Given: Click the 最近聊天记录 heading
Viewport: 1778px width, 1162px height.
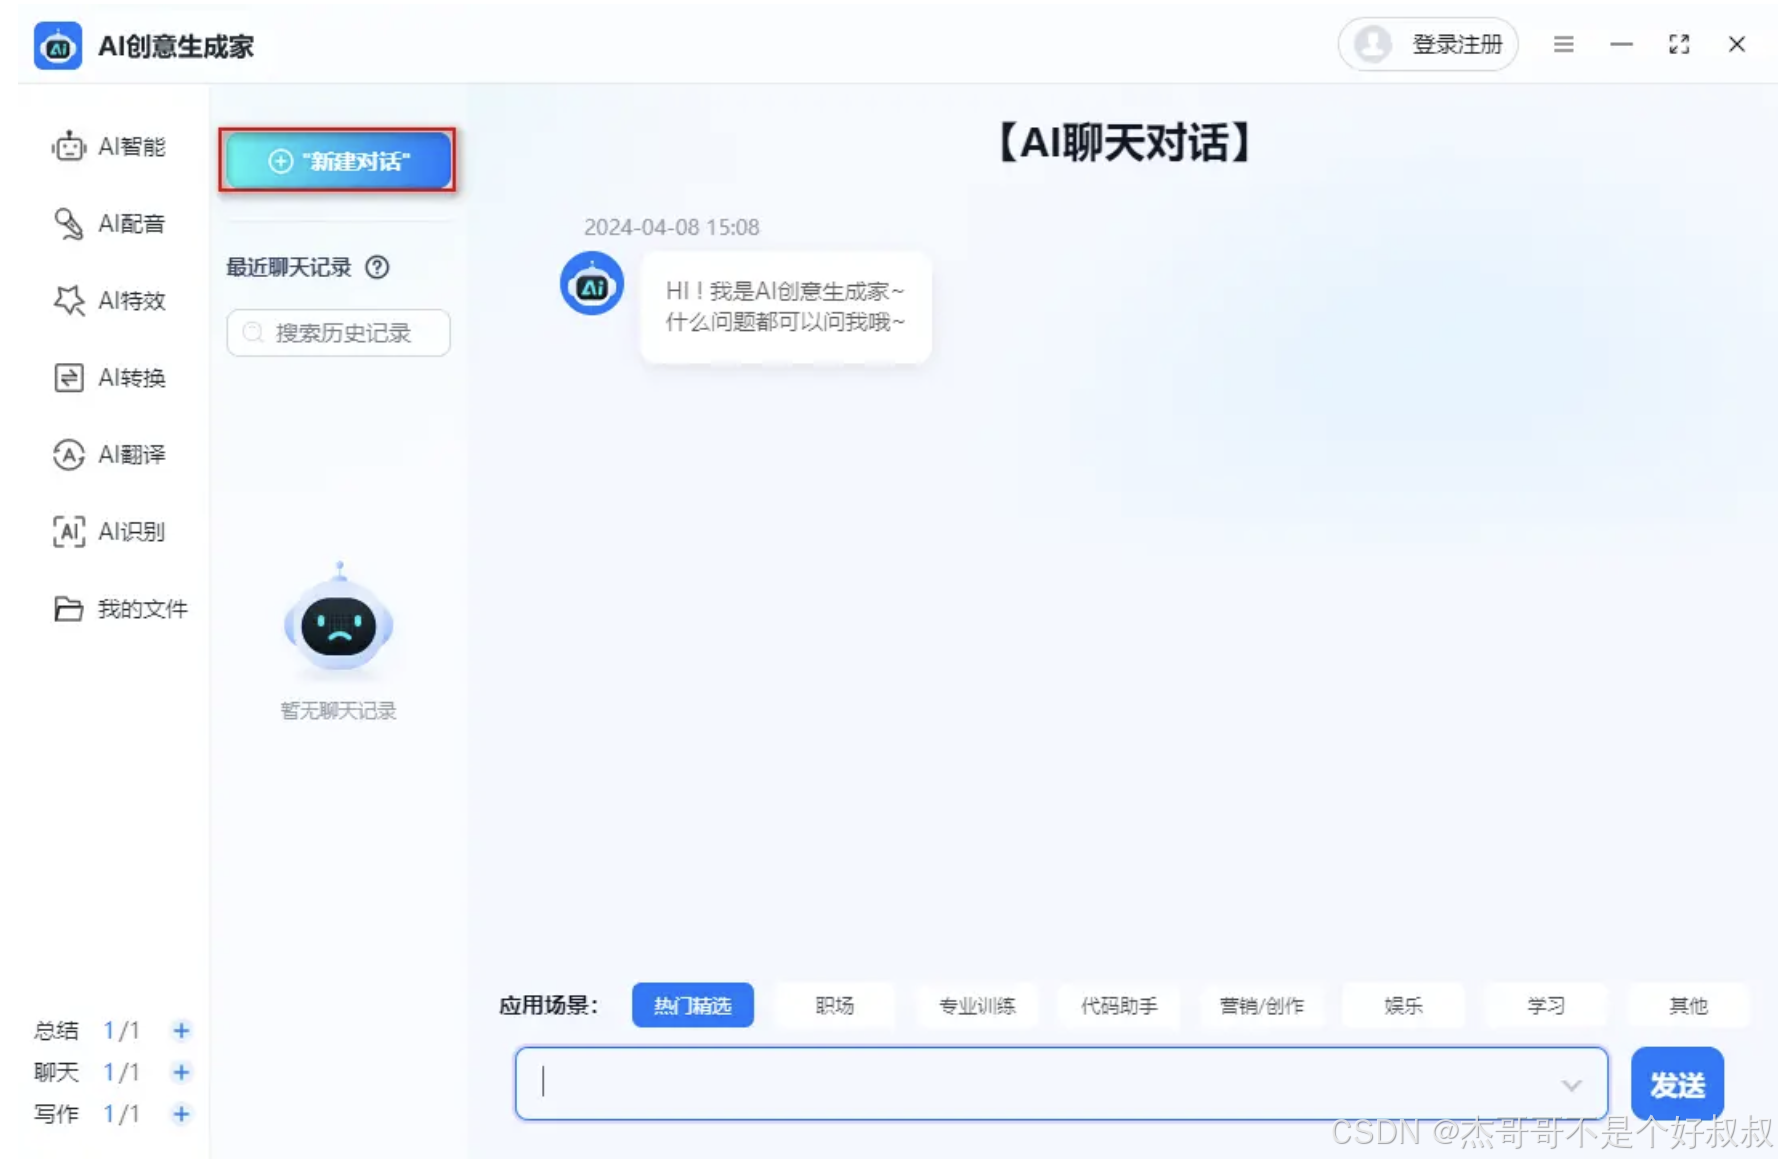Looking at the screenshot, I should (x=288, y=267).
